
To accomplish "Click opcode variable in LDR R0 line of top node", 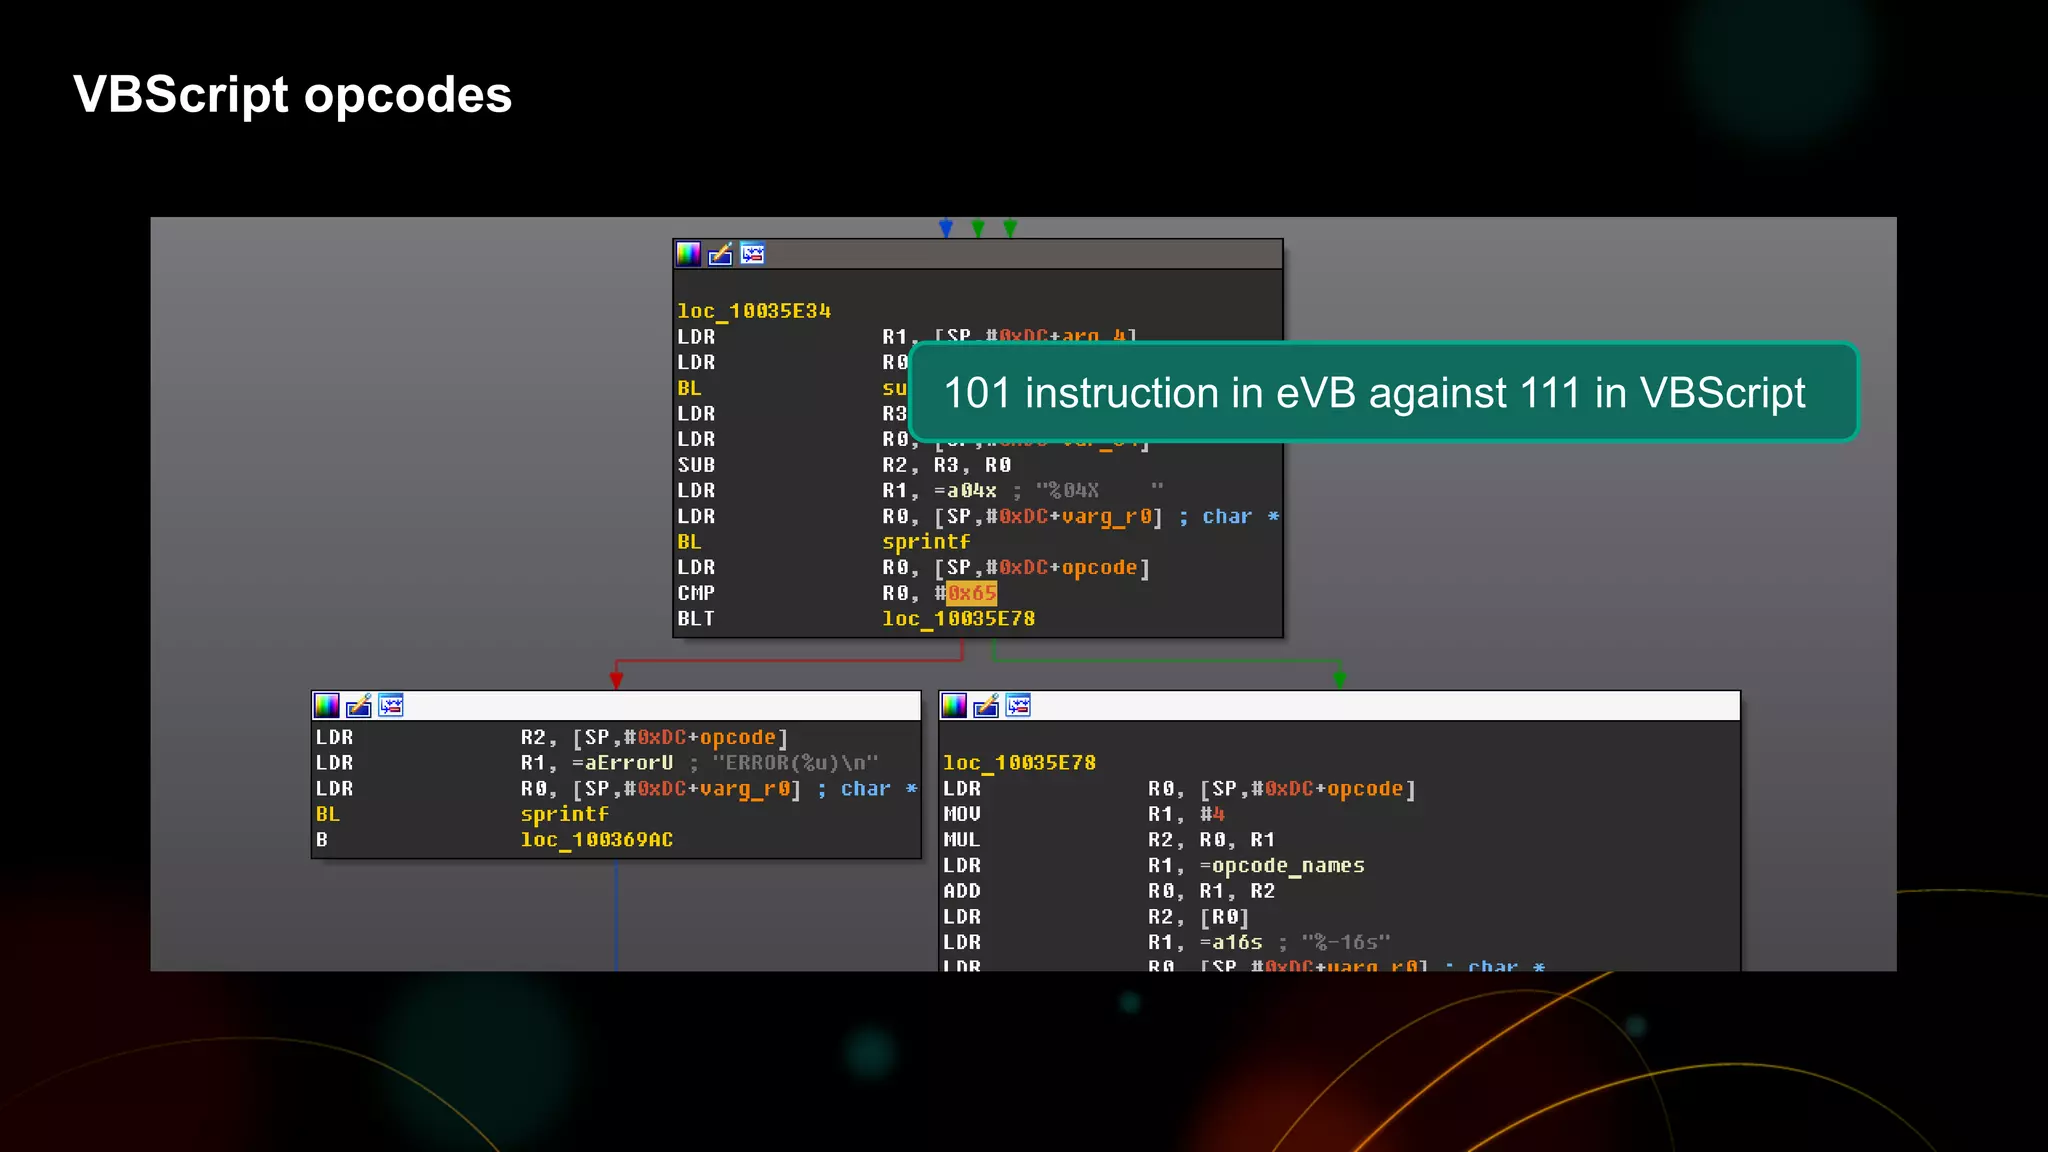I will 1099,568.
